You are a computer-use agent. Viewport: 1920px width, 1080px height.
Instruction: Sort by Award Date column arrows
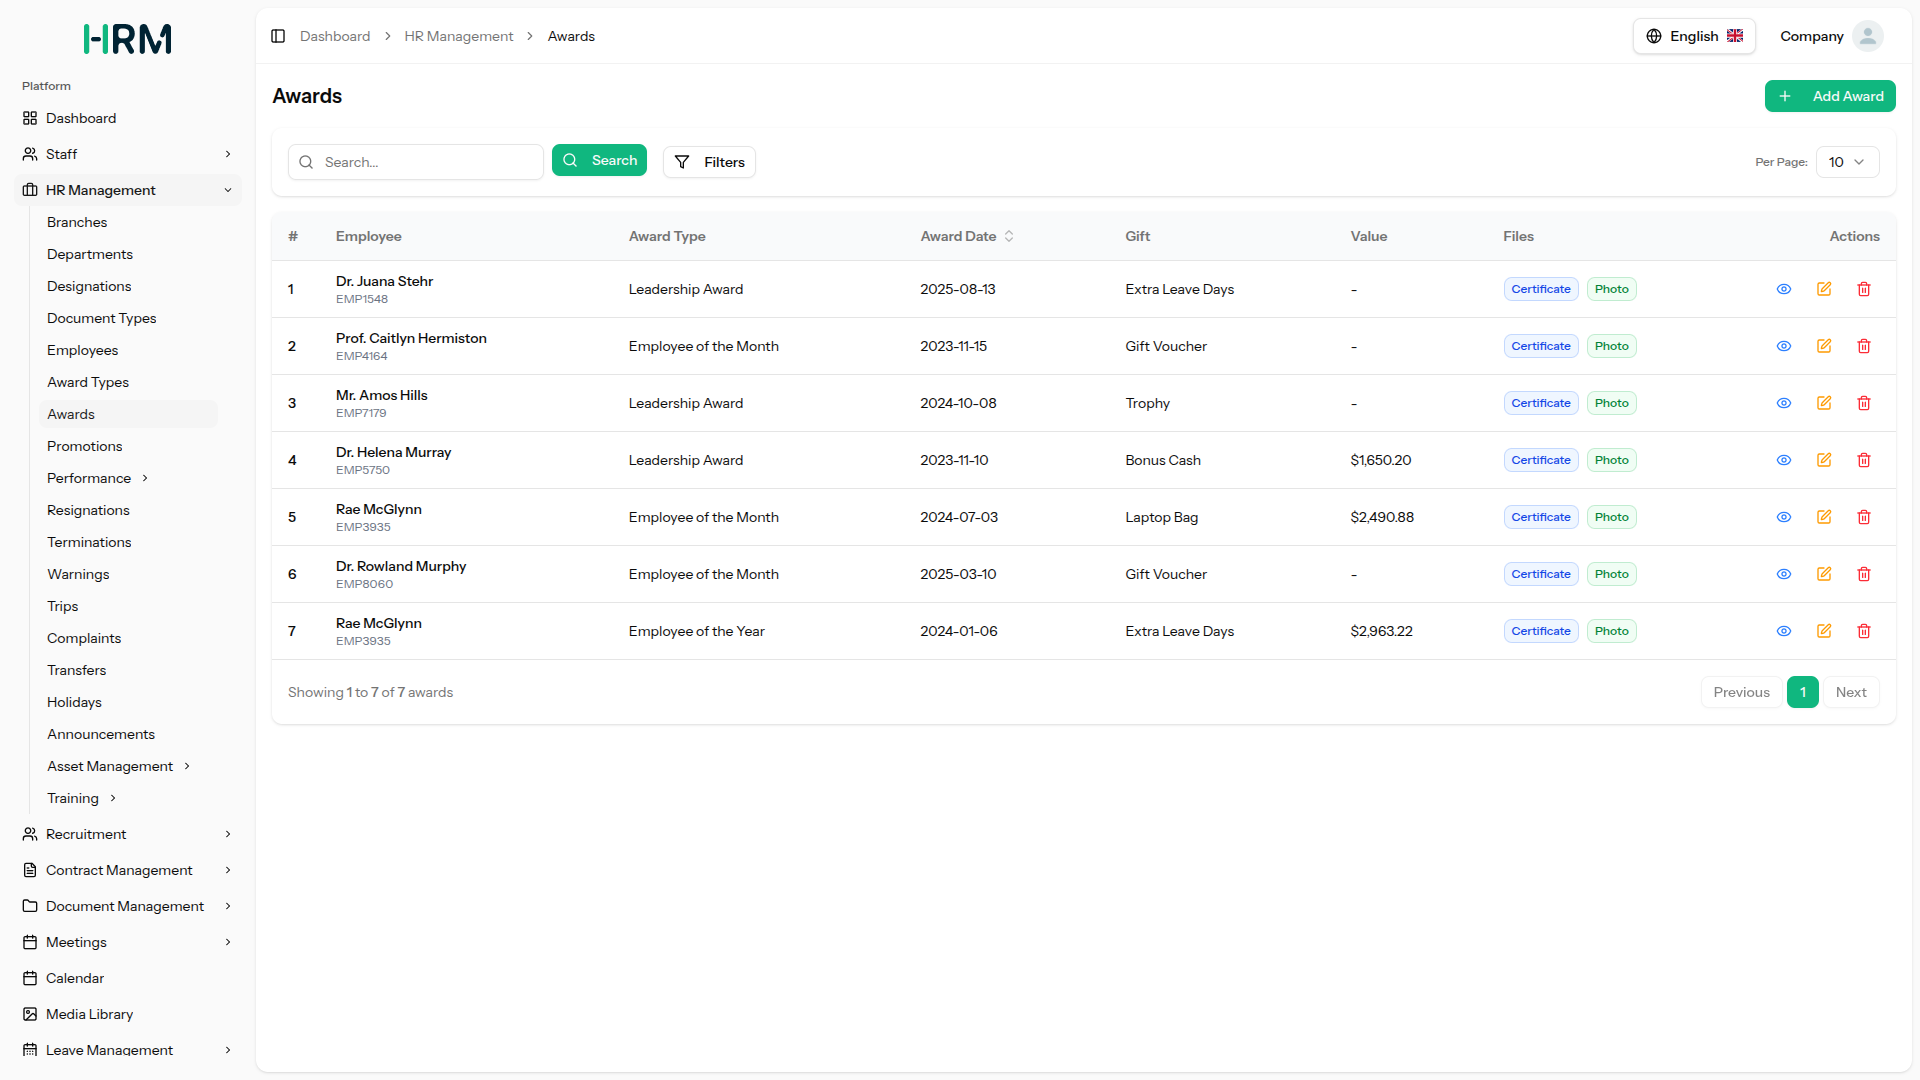pos(1009,236)
